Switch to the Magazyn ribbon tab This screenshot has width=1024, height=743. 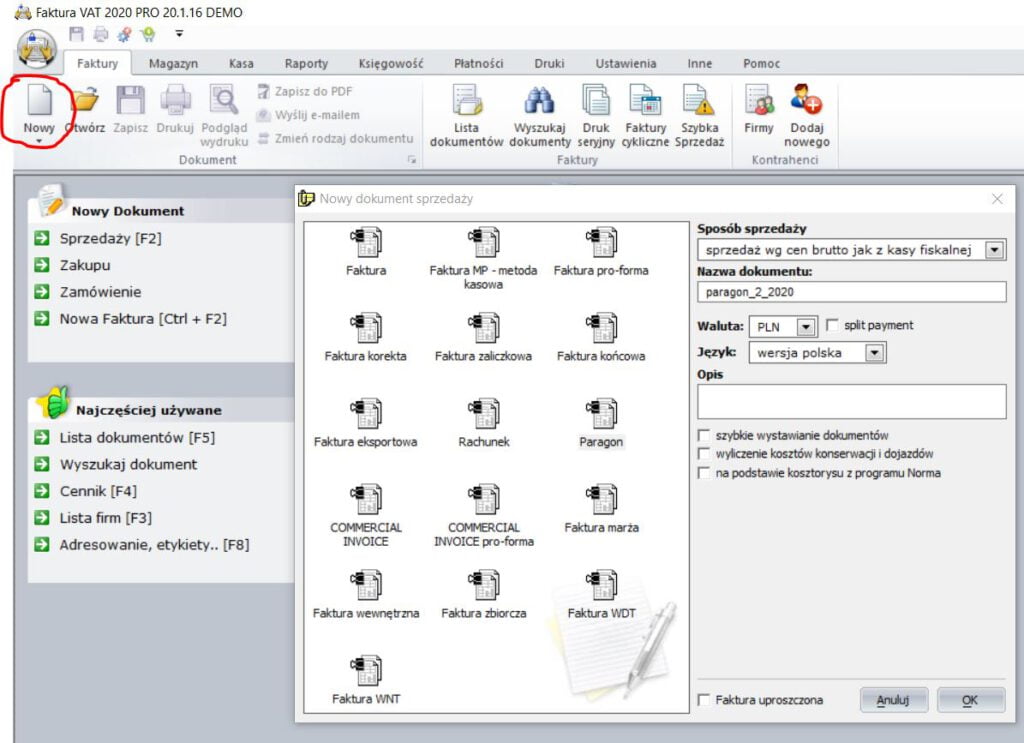tap(173, 63)
